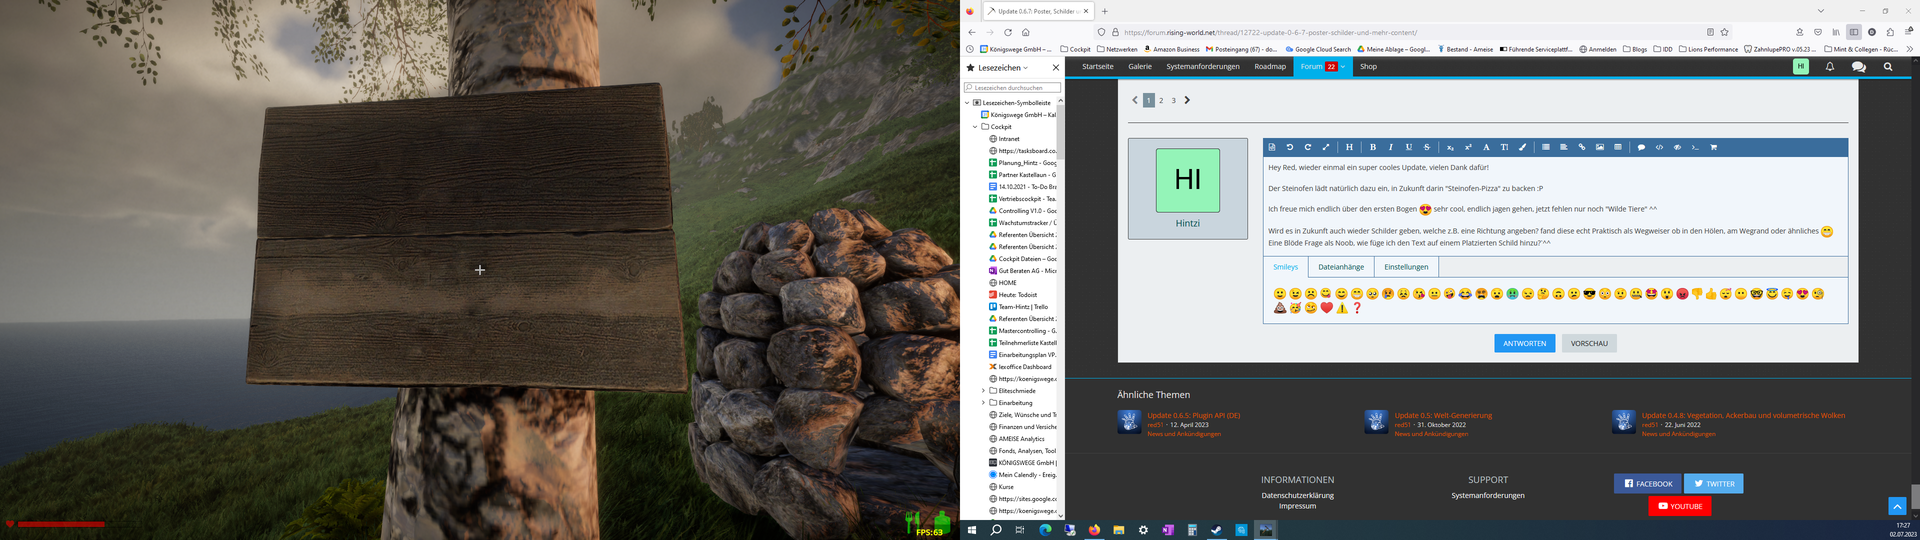The width and height of the screenshot is (1920, 540).
Task: Click the undo icon in editor toolbar
Action: click(1289, 147)
